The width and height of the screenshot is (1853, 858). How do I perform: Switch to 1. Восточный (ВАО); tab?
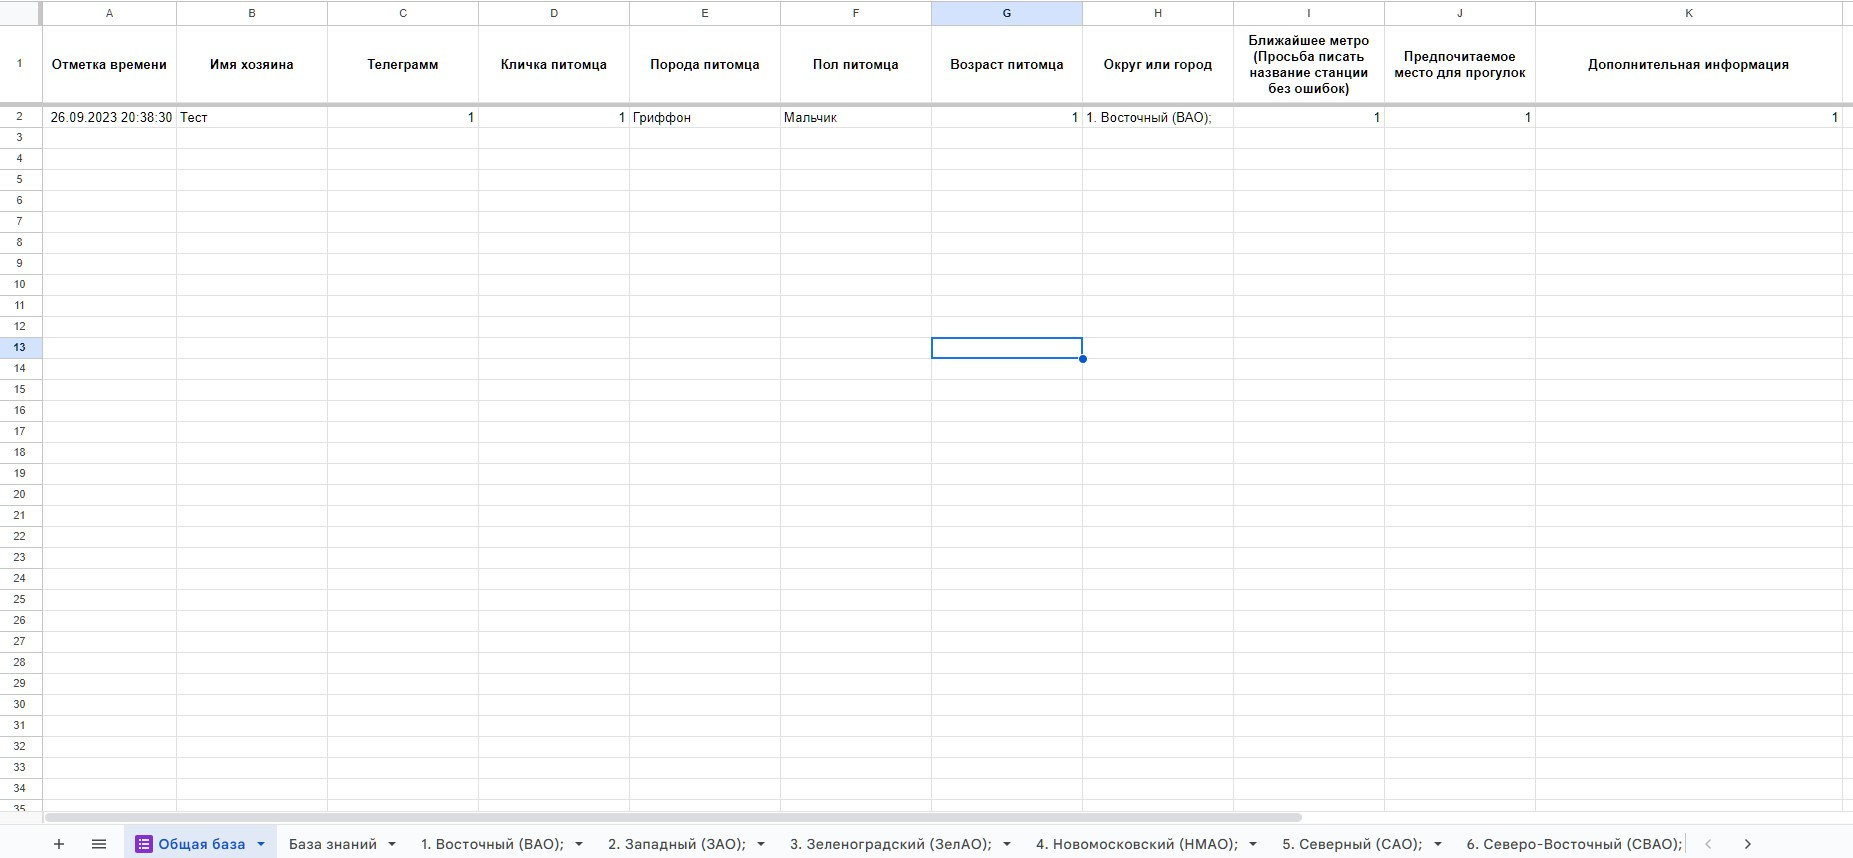(492, 844)
